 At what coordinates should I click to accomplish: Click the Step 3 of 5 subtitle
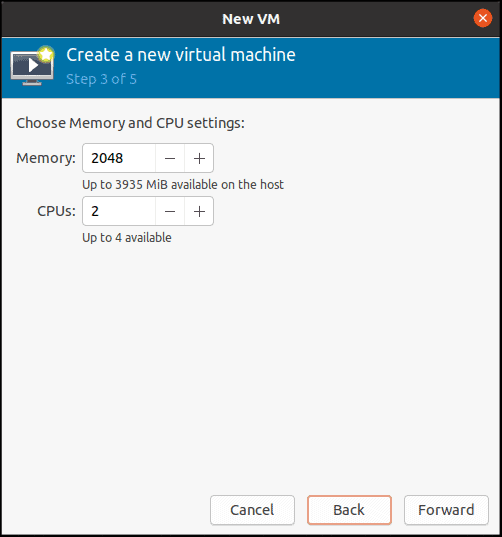click(101, 79)
